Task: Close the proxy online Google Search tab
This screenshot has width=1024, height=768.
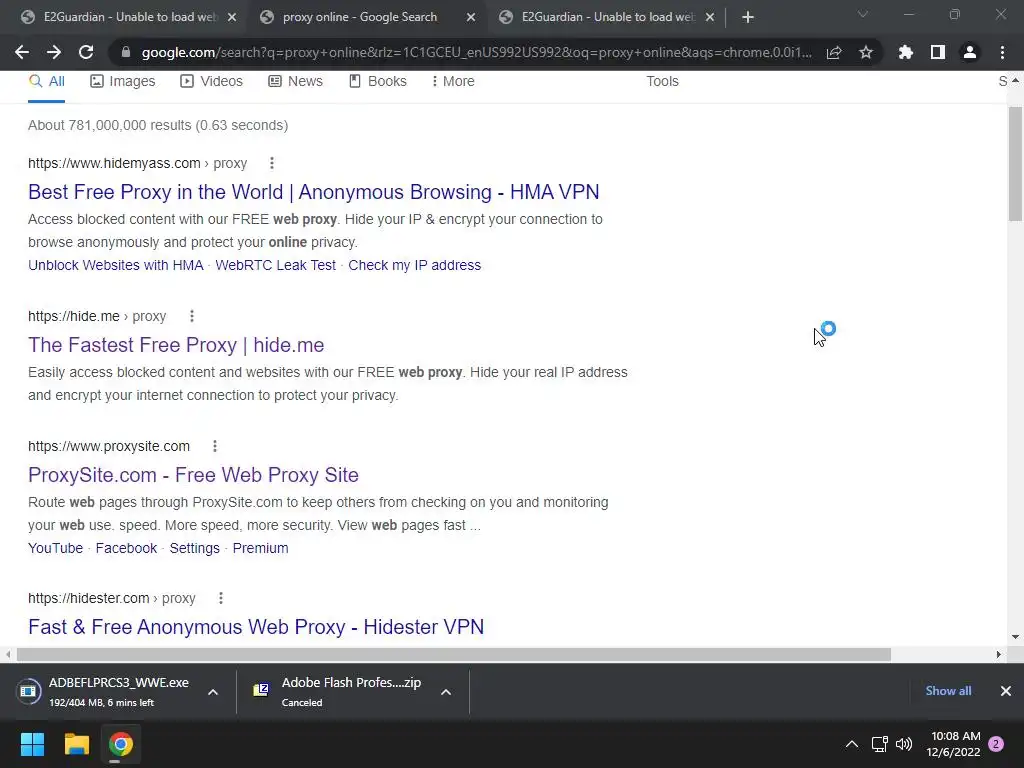Action: (x=471, y=17)
